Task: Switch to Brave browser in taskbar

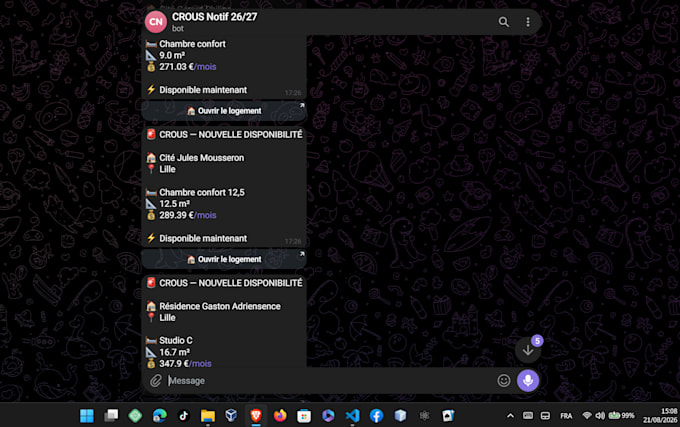Action: [x=256, y=416]
